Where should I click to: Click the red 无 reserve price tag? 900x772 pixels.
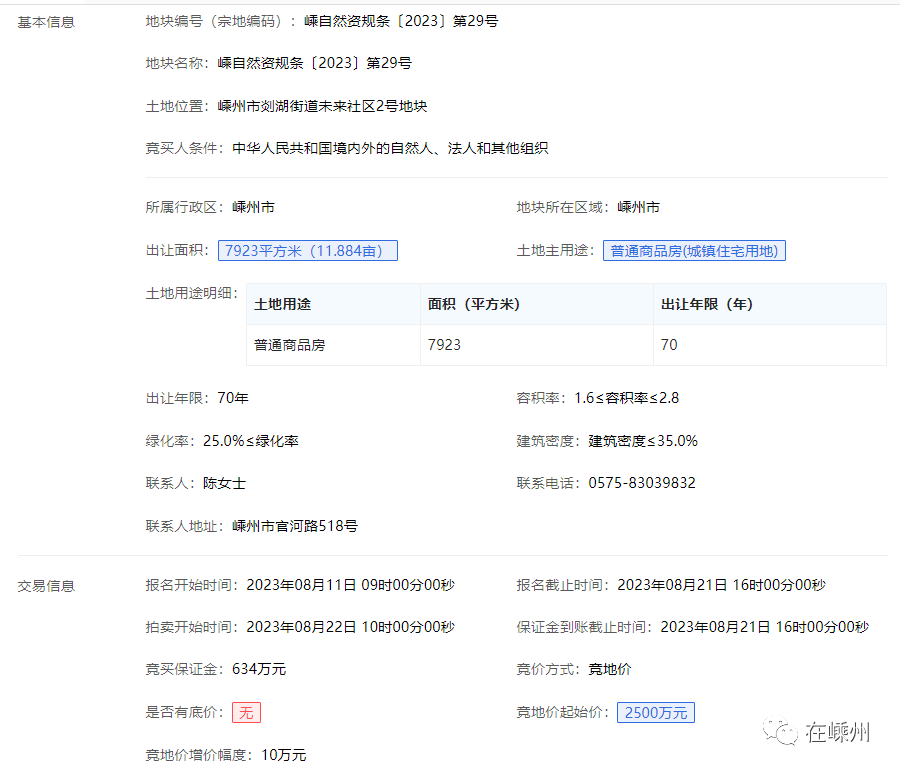[x=246, y=713]
